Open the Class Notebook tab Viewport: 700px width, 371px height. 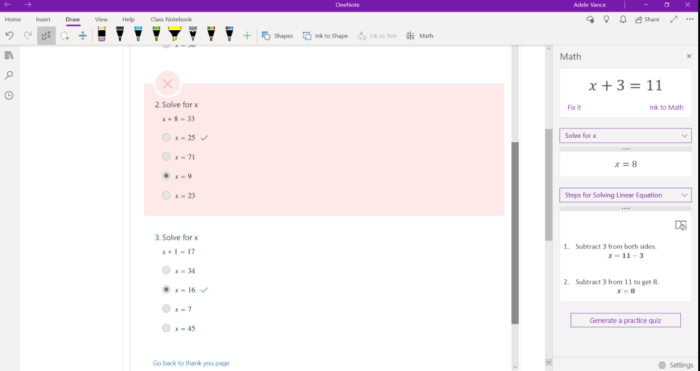click(171, 19)
